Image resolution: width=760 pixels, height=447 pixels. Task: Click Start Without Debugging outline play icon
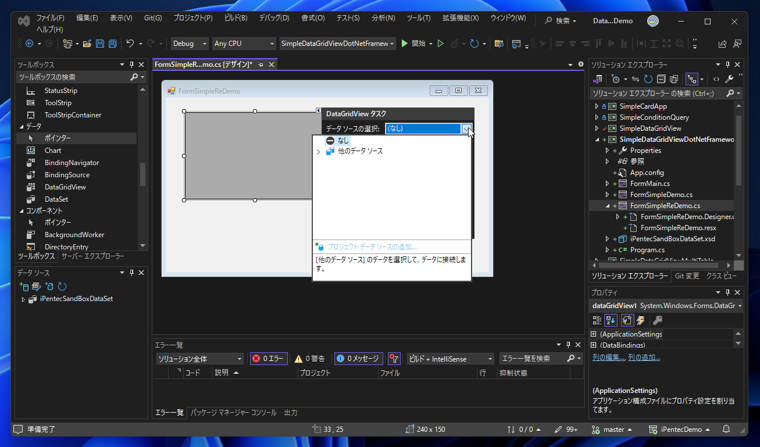441,44
